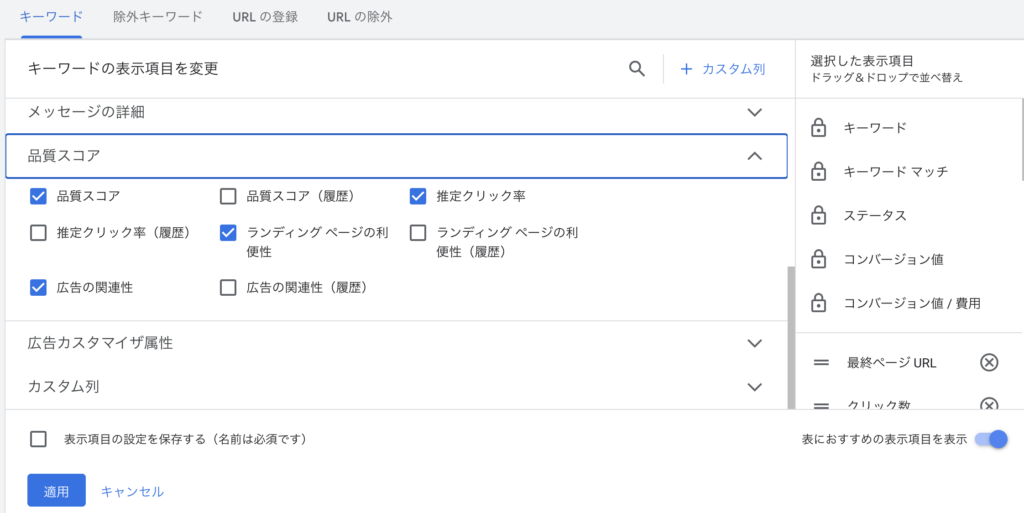This screenshot has height=513, width=1024.
Task: Expand the 広告カスタマイザ属性 section
Action: [755, 343]
